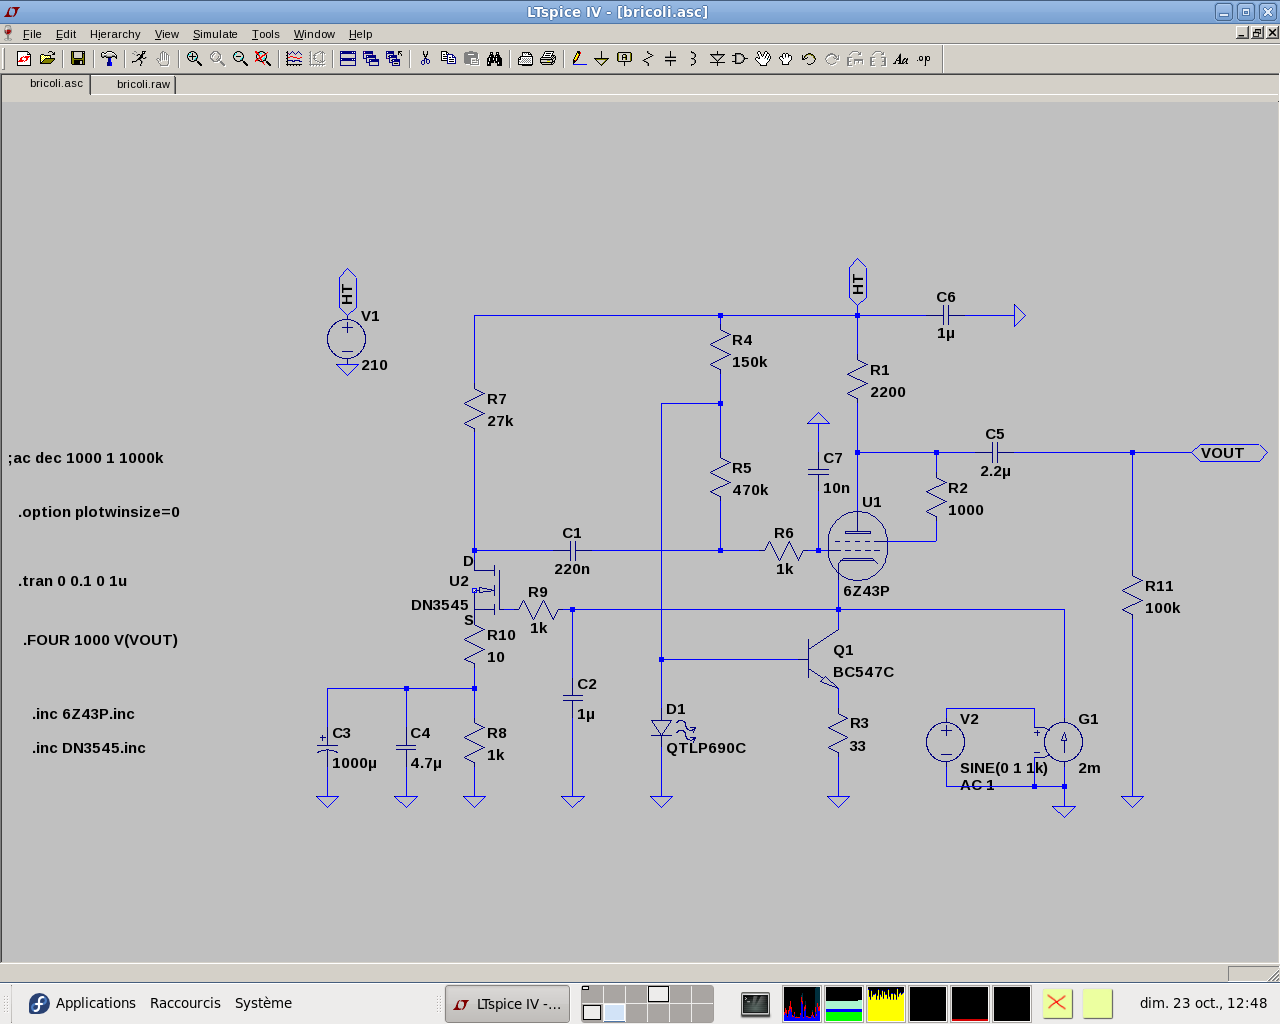1280x1024 pixels.
Task: Select the Copy tool icon
Action: [x=448, y=59]
